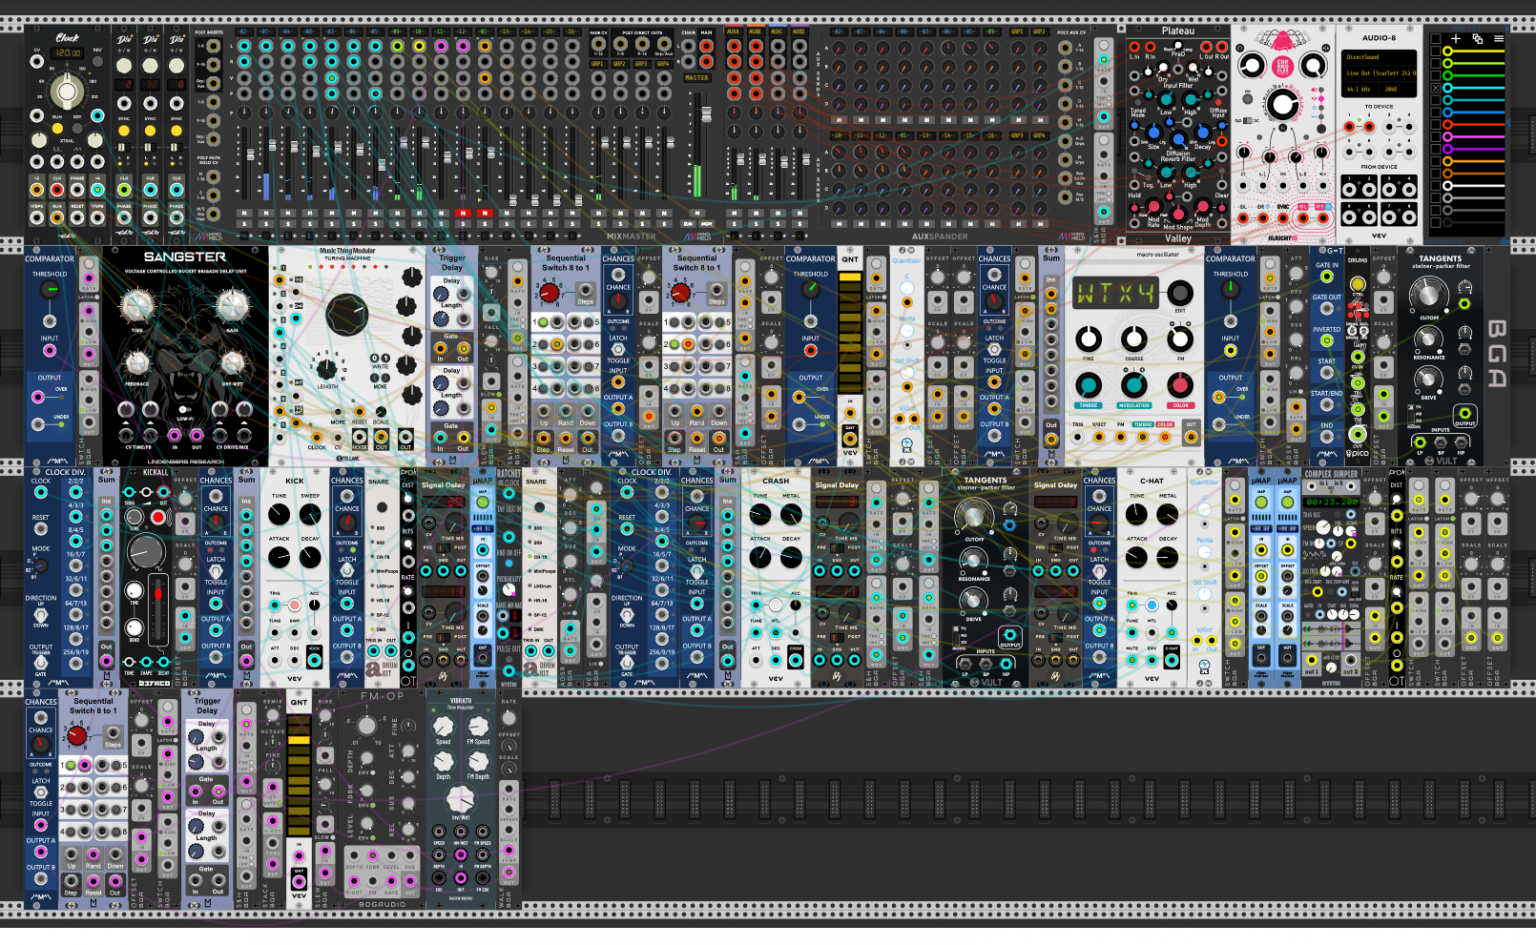Click the Turing Machine large center knob

click(347, 316)
